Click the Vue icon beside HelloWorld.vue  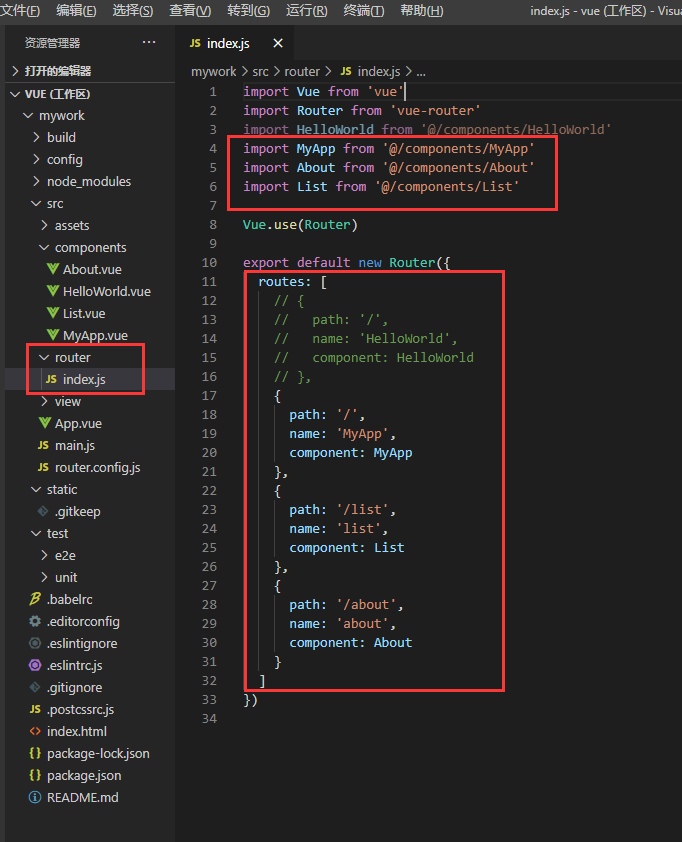(x=53, y=291)
